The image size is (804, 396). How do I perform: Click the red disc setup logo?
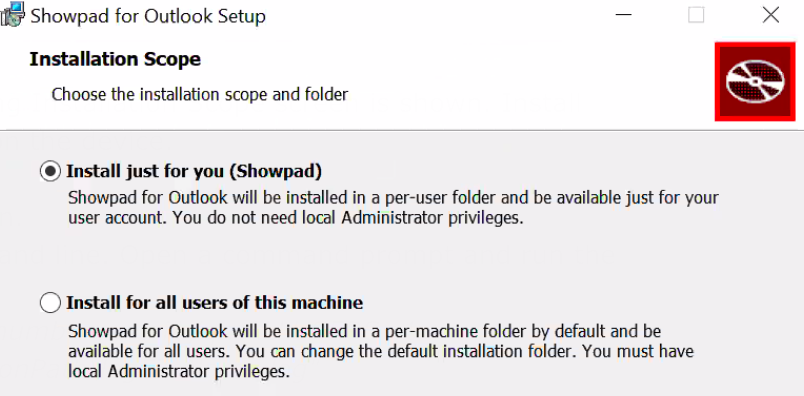[755, 82]
